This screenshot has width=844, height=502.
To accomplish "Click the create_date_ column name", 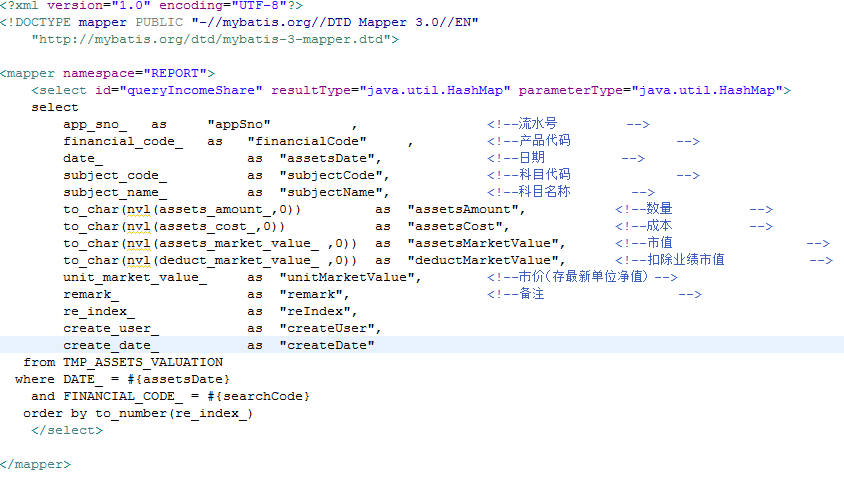I will point(111,345).
